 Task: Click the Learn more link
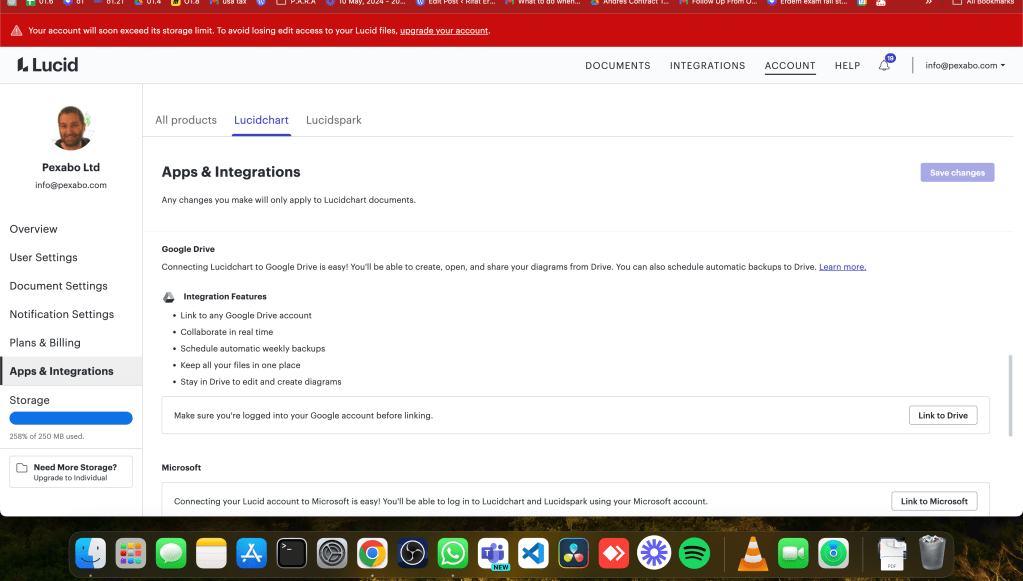coord(842,267)
